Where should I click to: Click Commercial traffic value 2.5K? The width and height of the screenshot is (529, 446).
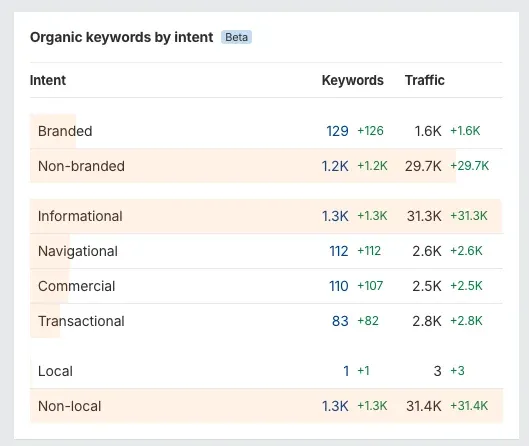pyautogui.click(x=427, y=286)
